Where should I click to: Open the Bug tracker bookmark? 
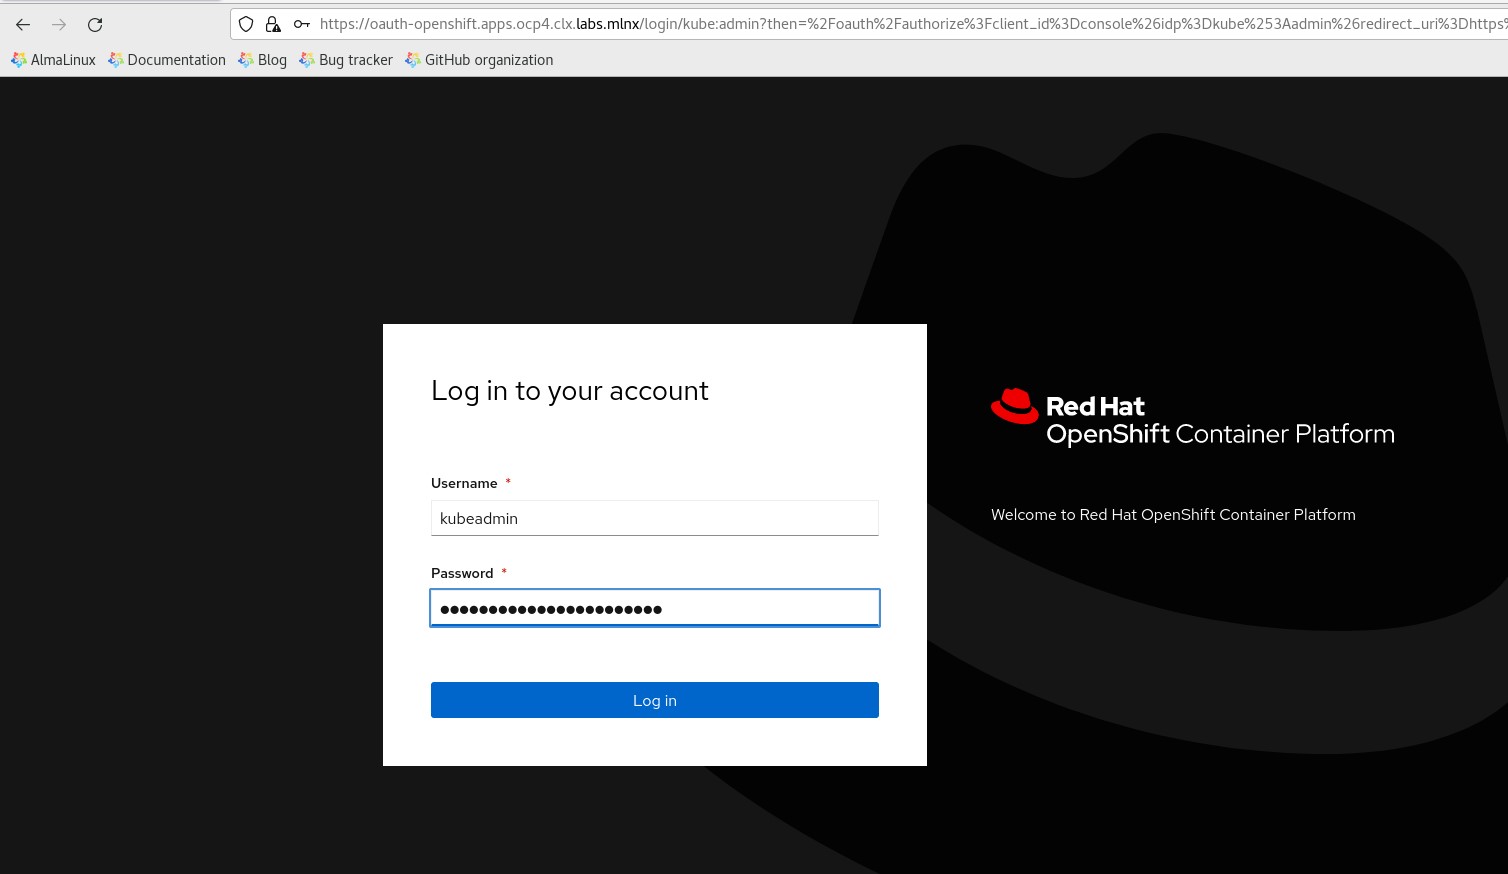(346, 60)
